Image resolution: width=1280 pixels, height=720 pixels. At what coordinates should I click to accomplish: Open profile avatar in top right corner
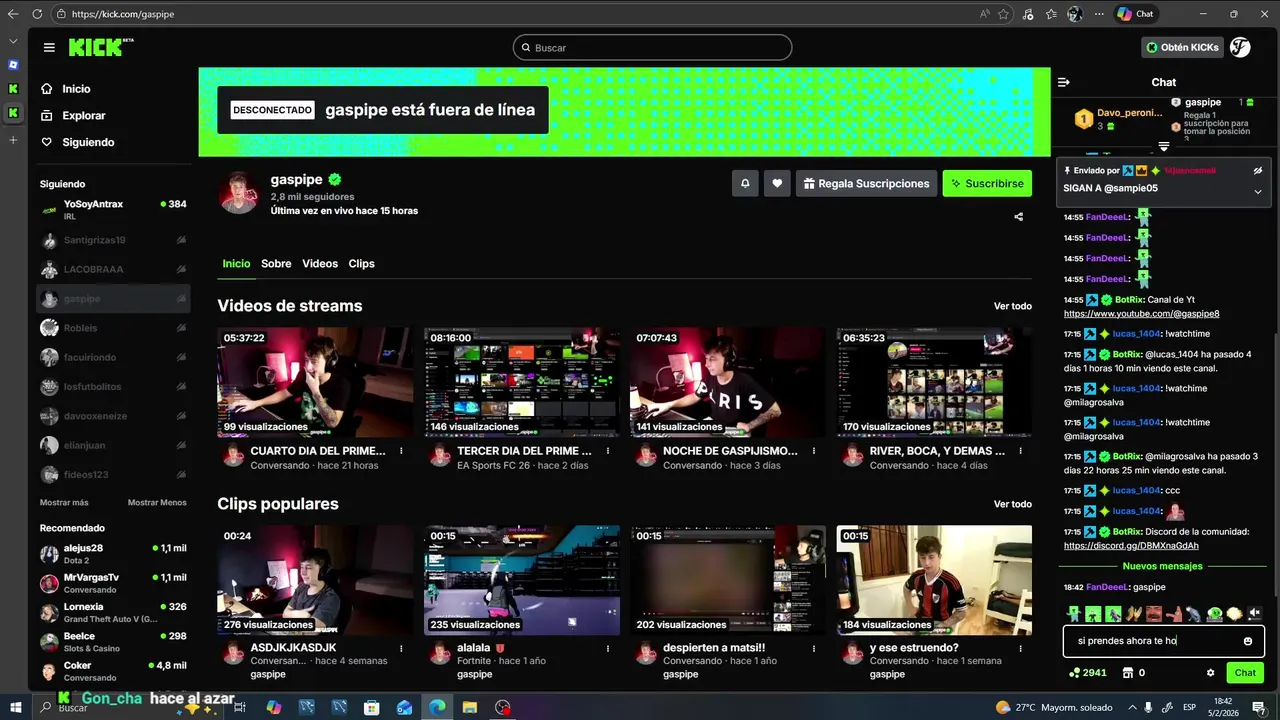tap(1240, 47)
